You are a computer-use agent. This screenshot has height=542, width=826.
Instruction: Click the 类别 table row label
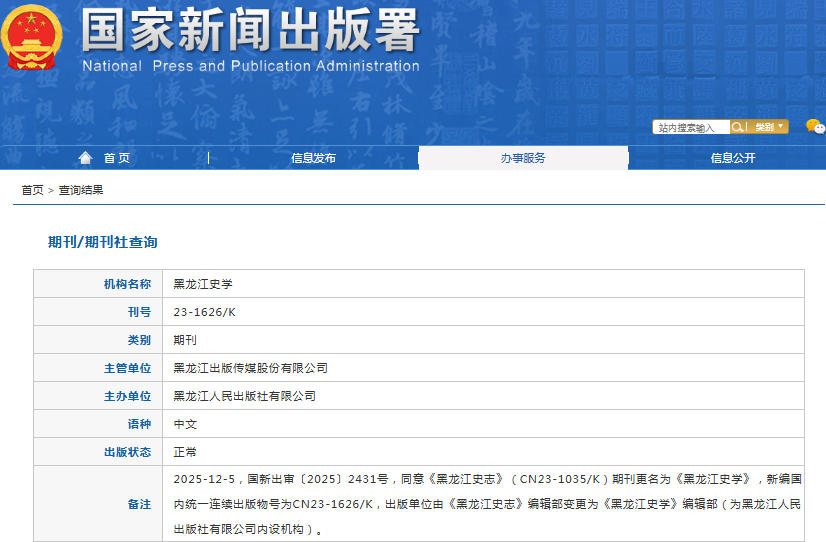(x=139, y=340)
